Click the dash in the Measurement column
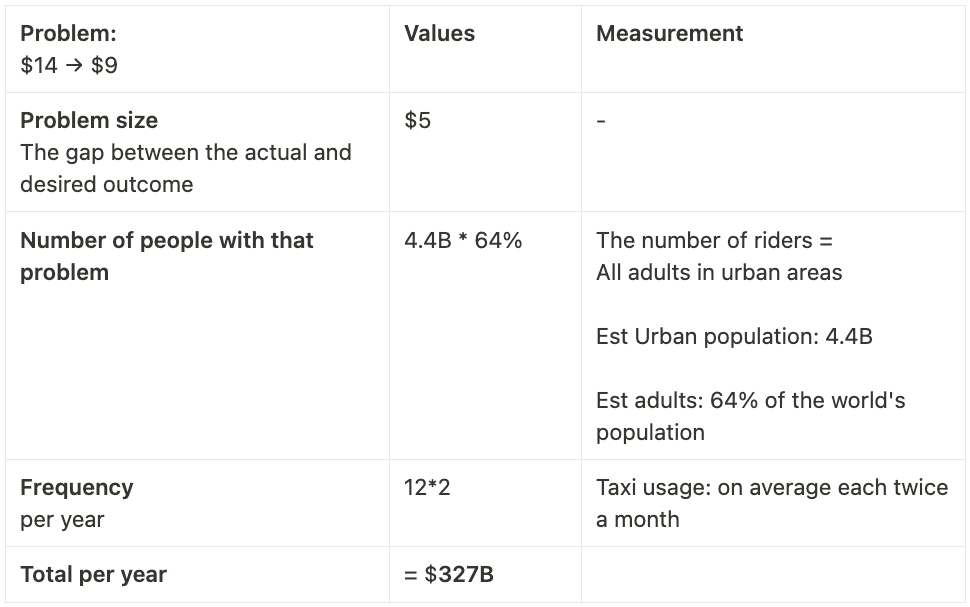The height and width of the screenshot is (607, 970). [x=601, y=120]
